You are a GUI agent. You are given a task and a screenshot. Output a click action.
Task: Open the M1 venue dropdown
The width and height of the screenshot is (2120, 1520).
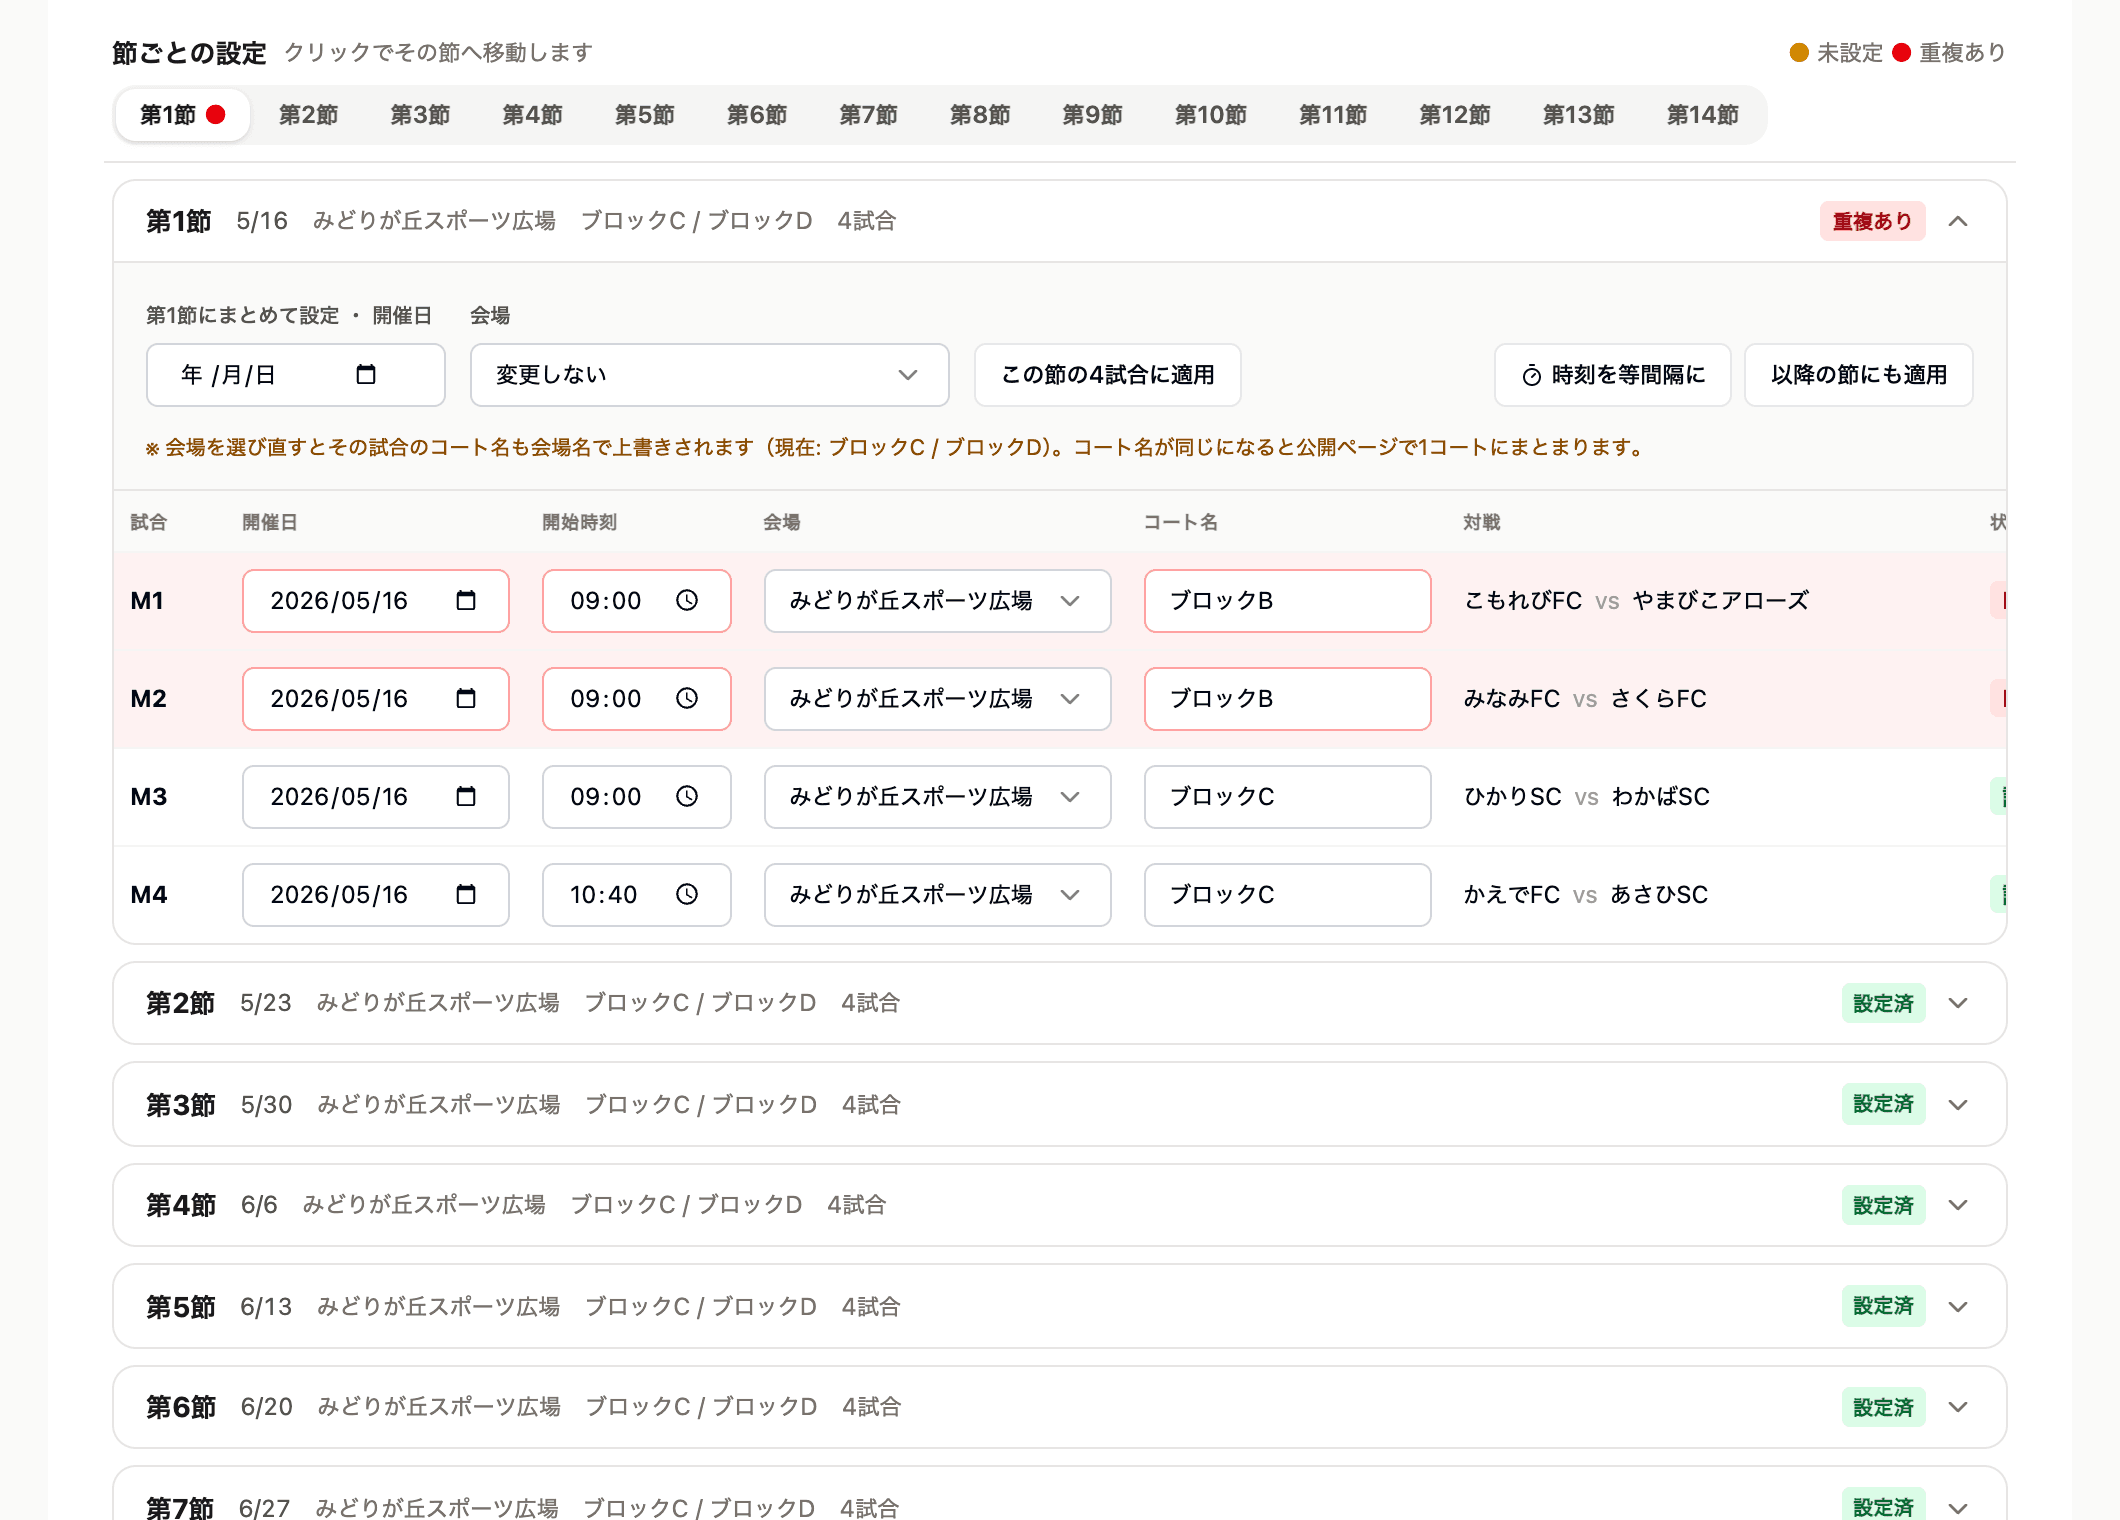pyautogui.click(x=937, y=601)
